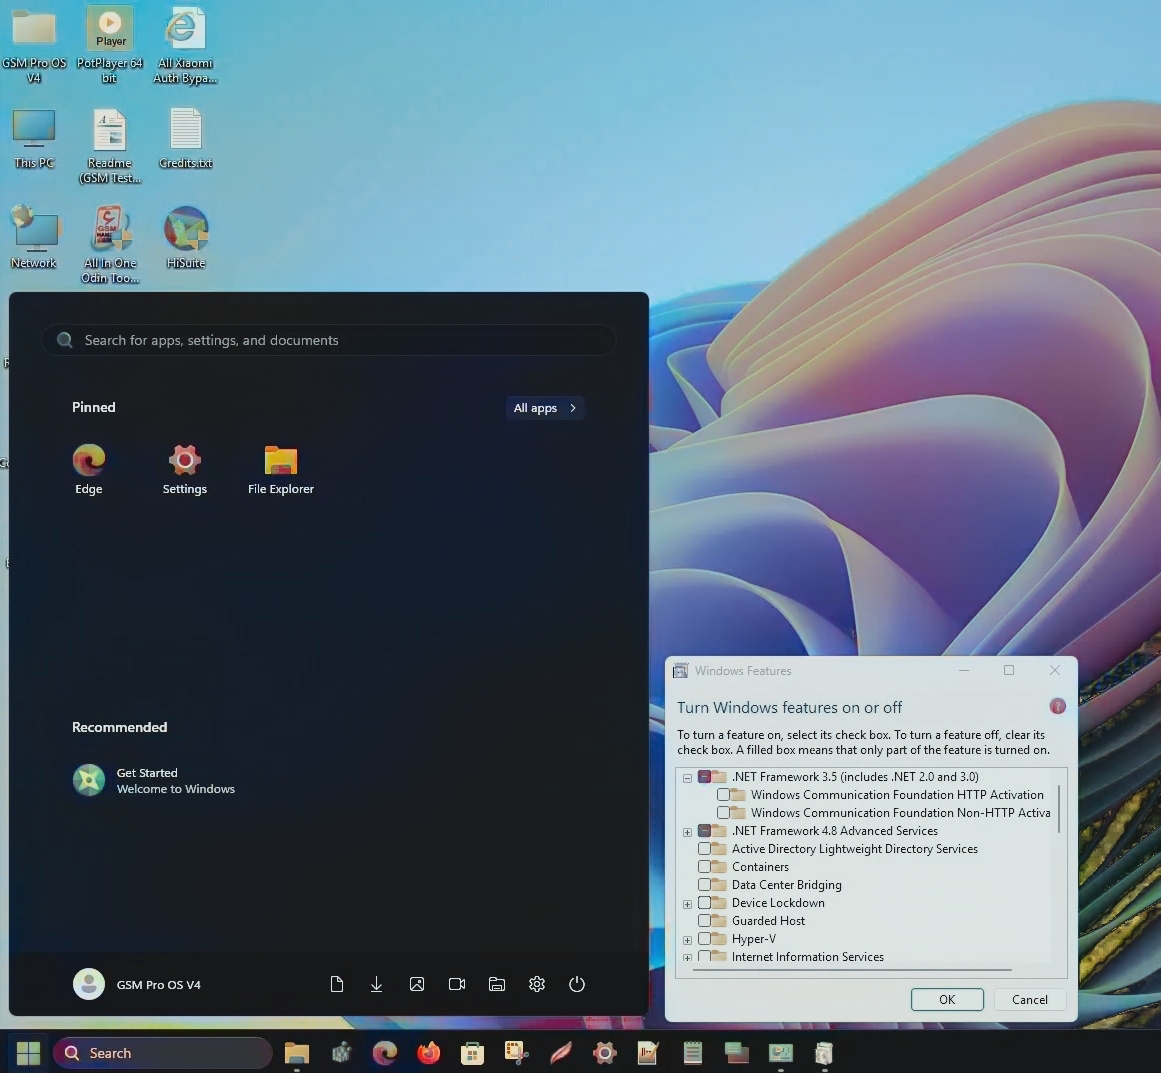Select HiSuite desktop shortcut
The height and width of the screenshot is (1073, 1161).
point(186,237)
